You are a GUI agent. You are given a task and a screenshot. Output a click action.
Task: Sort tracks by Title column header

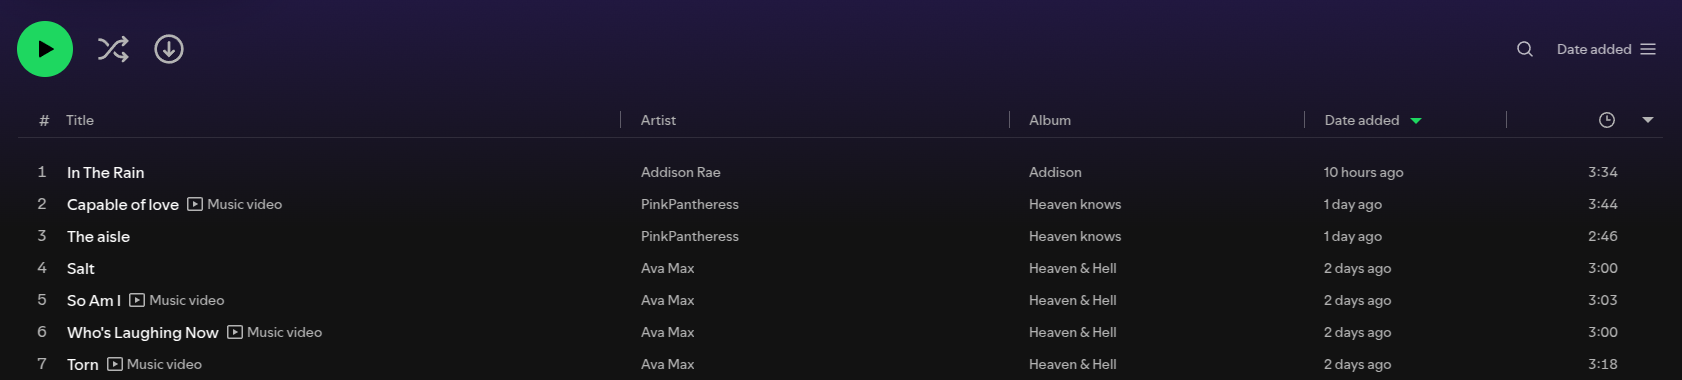[x=80, y=120]
